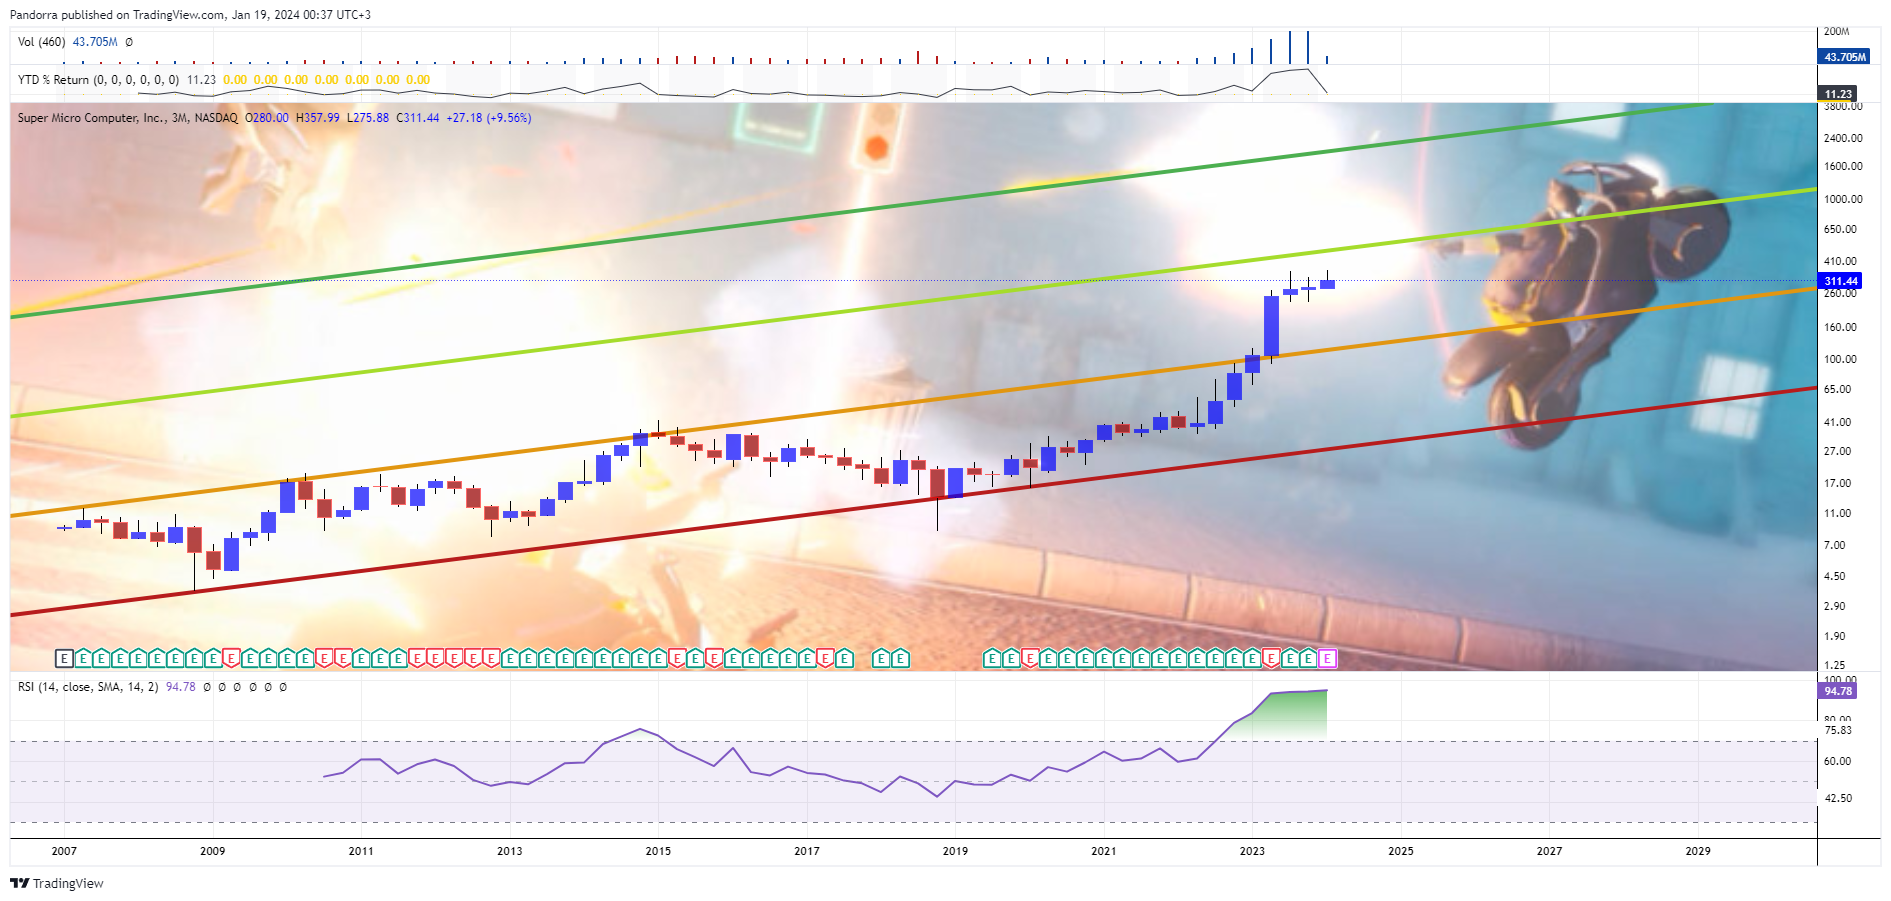The height and width of the screenshot is (901, 1891).
Task: Click the '2025' label on time axis
Action: tap(1401, 851)
